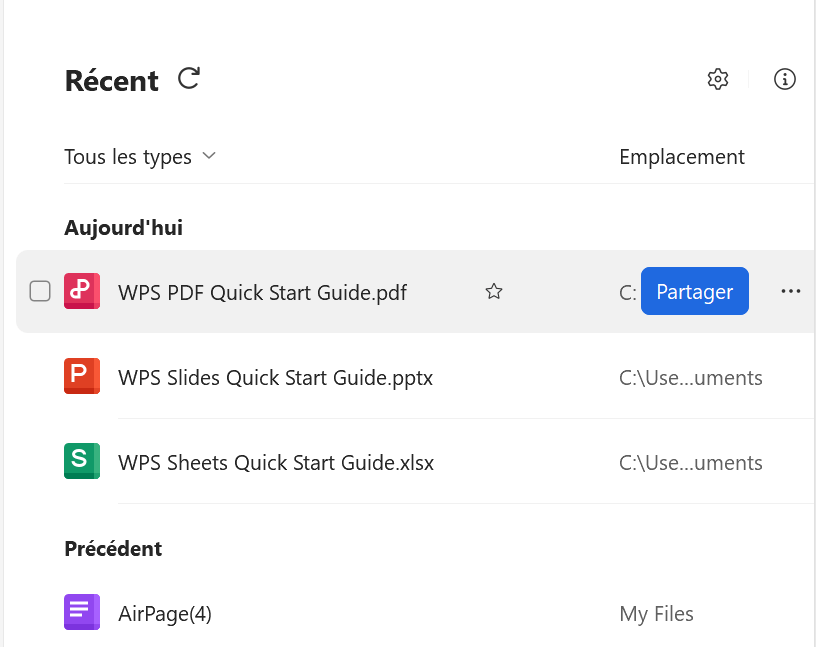The image size is (816, 647).
Task: Select the checkbox to mark the highlighted row
Action: pyautogui.click(x=40, y=291)
